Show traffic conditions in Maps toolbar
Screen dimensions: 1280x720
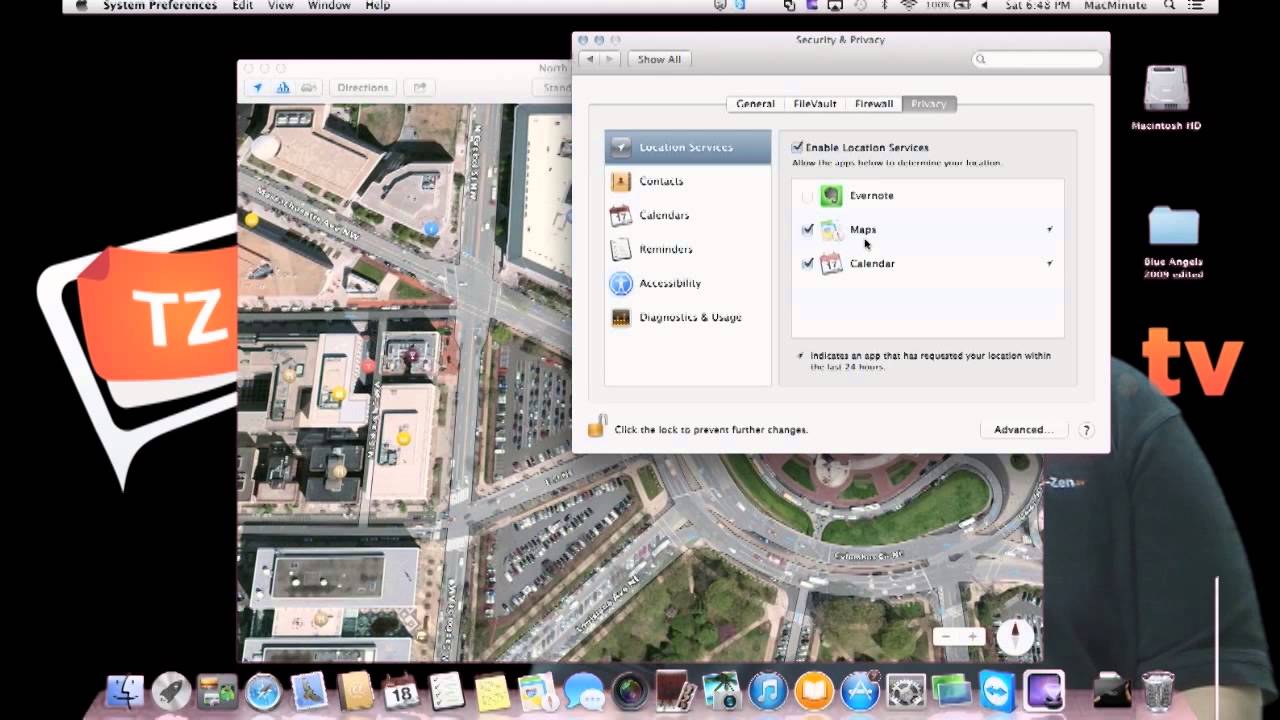click(308, 88)
